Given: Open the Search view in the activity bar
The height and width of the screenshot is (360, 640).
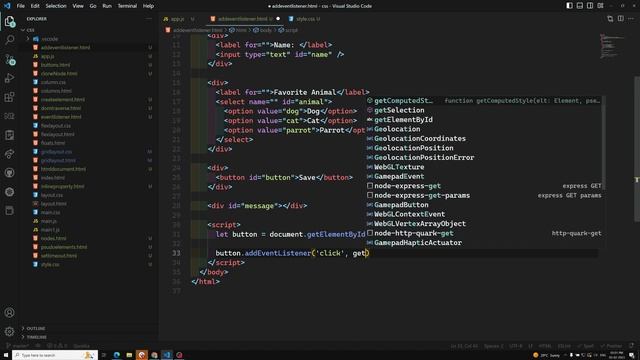Looking at the screenshot, I should tap(9, 40).
